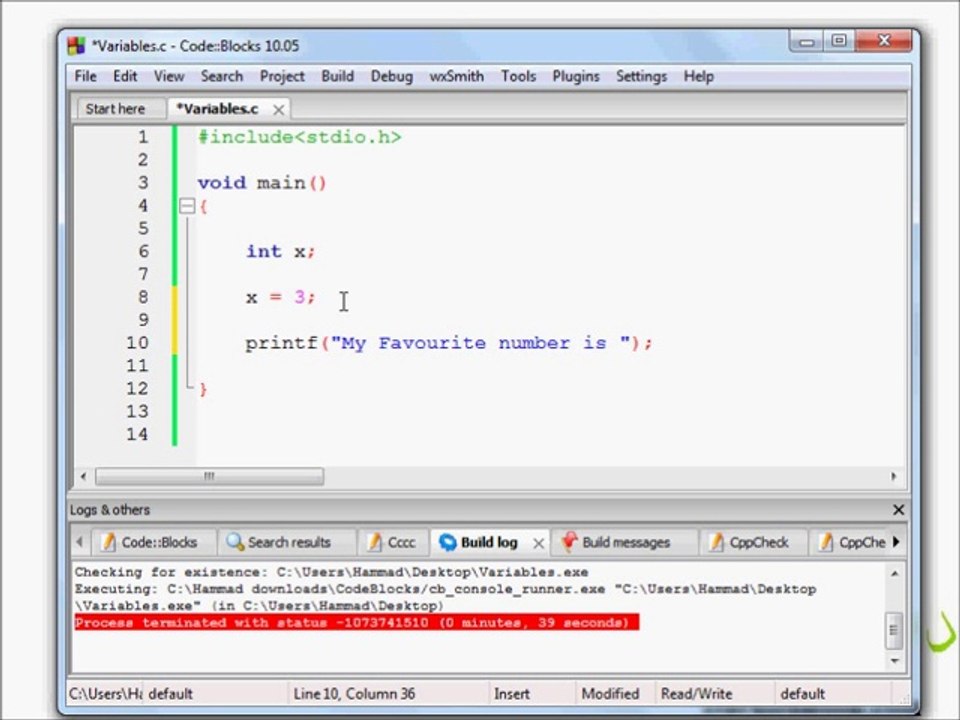960x720 pixels.
Task: Open the Help menu
Action: pyautogui.click(x=699, y=77)
